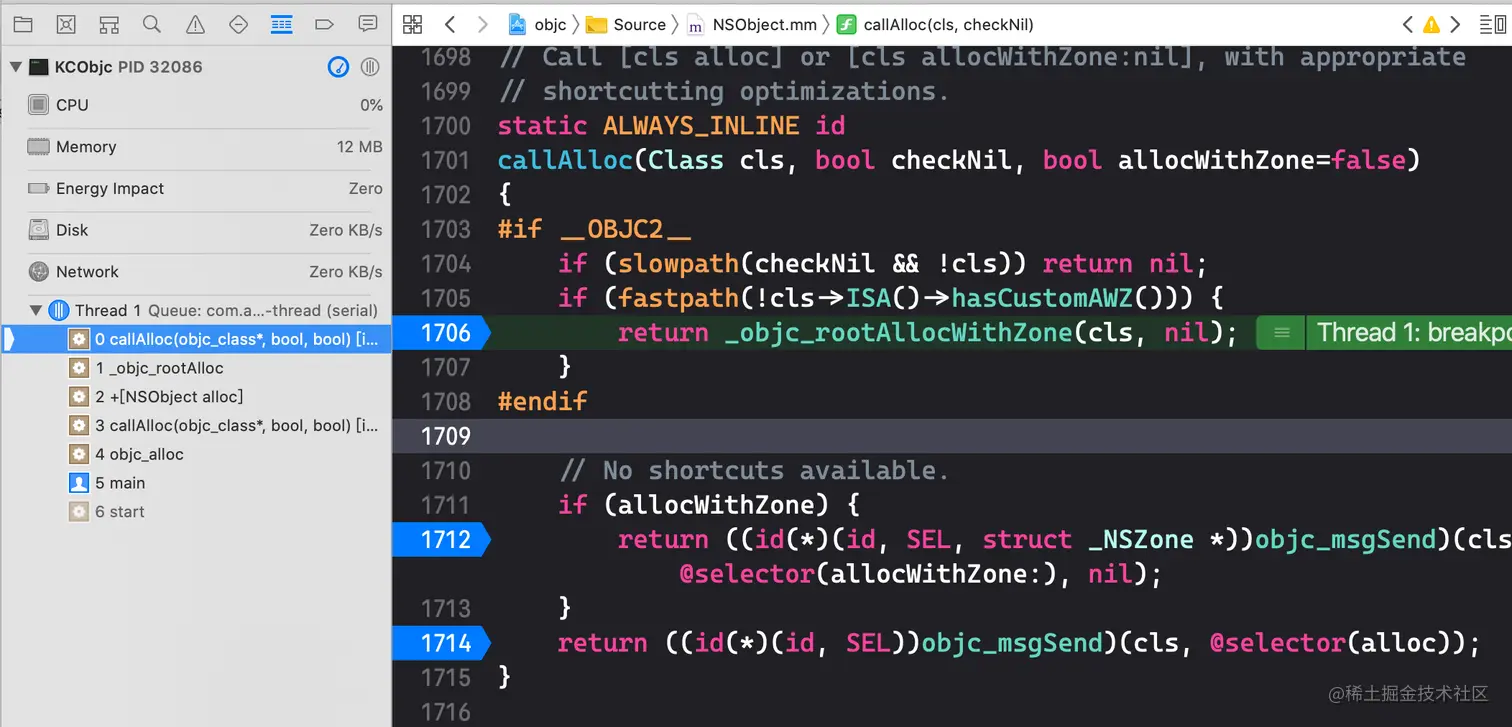Open the Report navigator icon
The image size is (1512, 727).
[x=367, y=24]
